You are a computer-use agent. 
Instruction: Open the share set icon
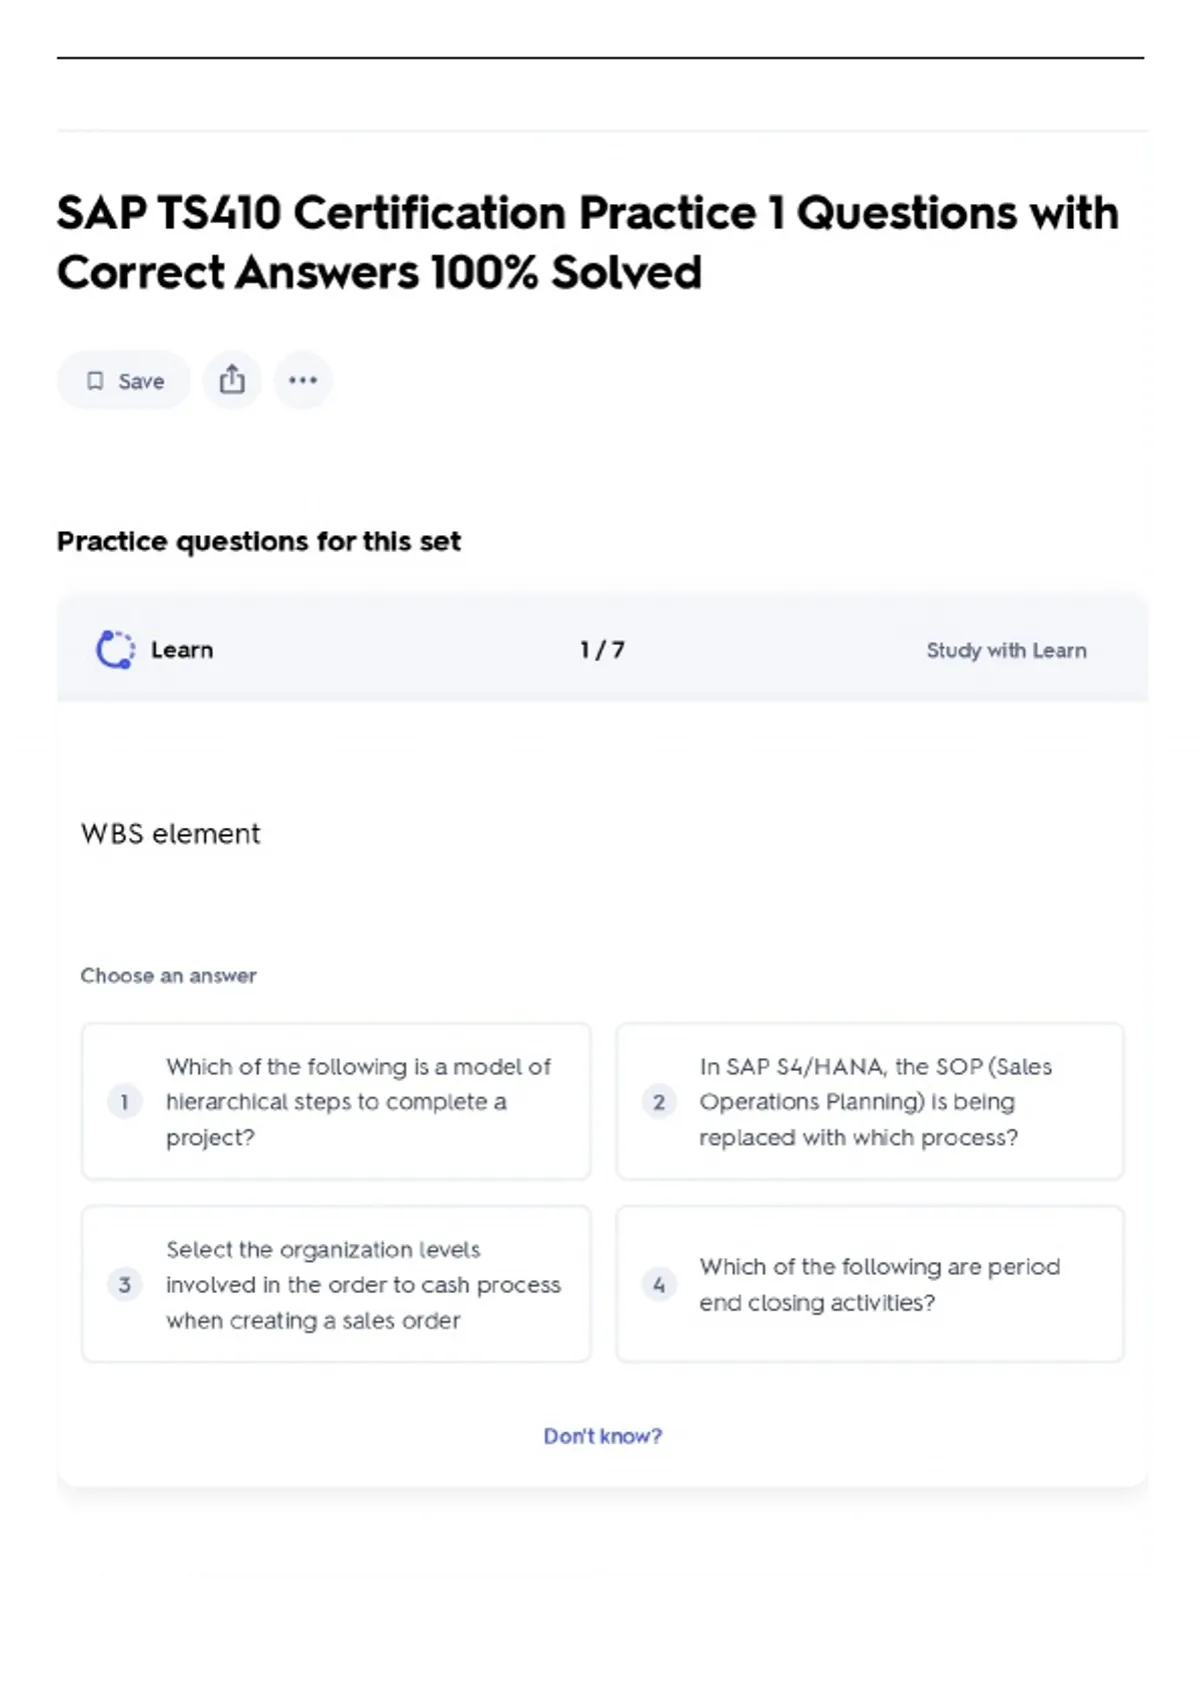click(x=232, y=380)
